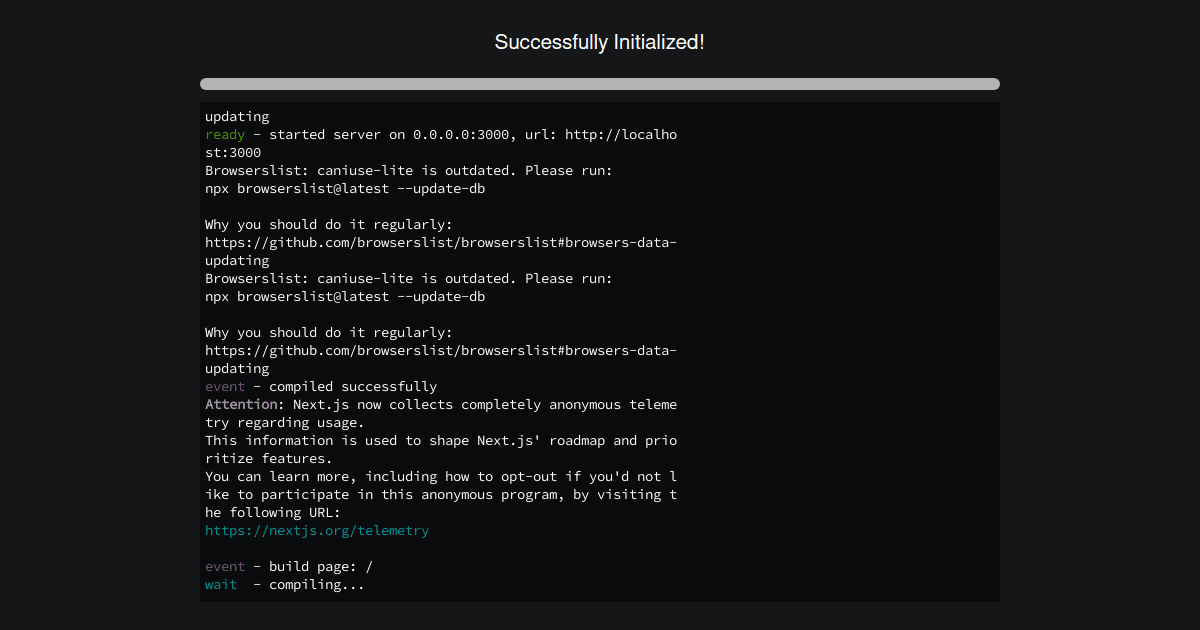Select the cyan wait keyword
This screenshot has width=1200, height=630.
pos(220,584)
